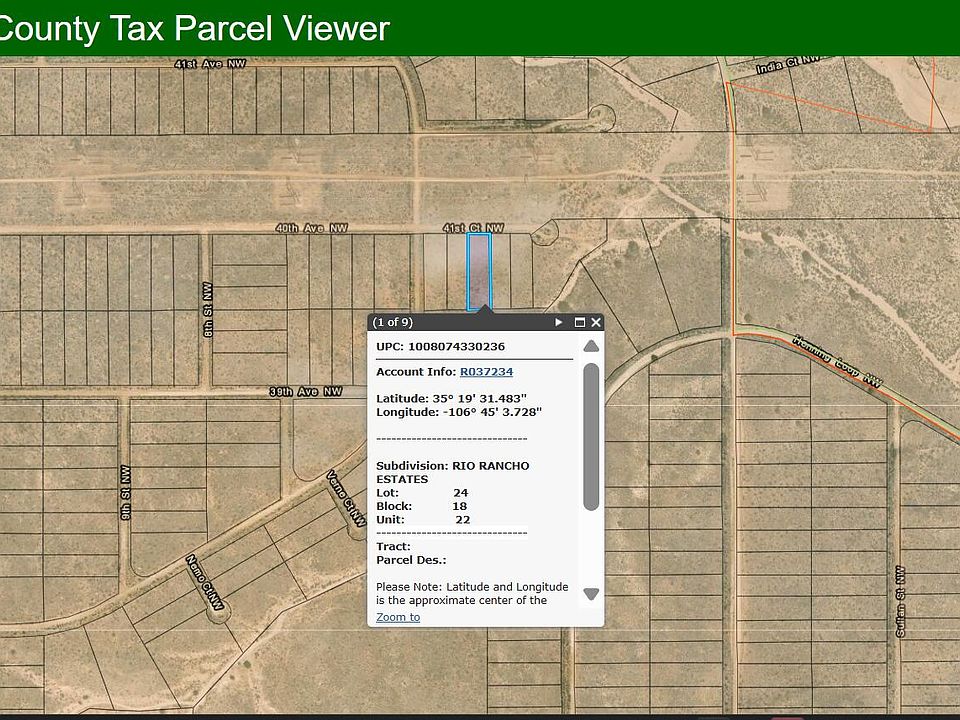Image resolution: width=960 pixels, height=720 pixels.
Task: Open account info link R037234
Action: tap(486, 372)
